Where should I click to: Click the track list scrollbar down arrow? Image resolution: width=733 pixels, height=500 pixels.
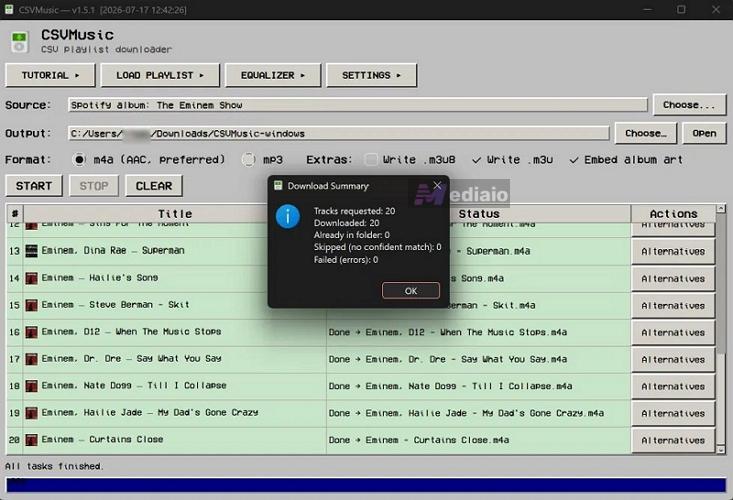click(721, 450)
